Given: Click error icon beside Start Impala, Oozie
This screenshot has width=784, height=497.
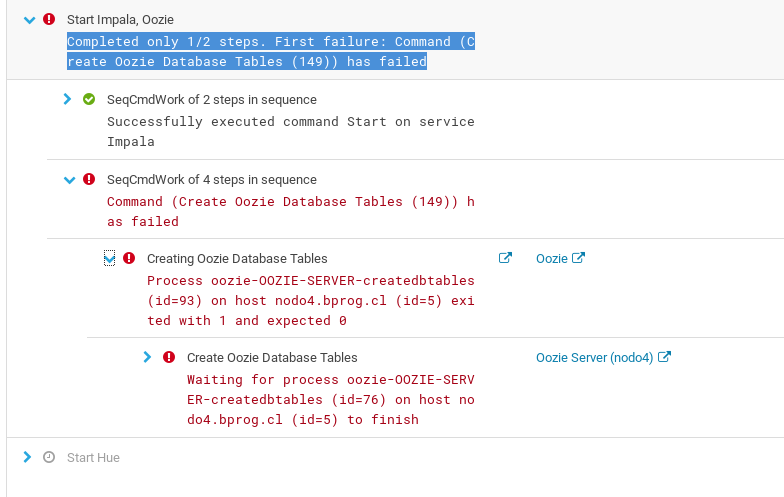Looking at the screenshot, I should [x=49, y=19].
